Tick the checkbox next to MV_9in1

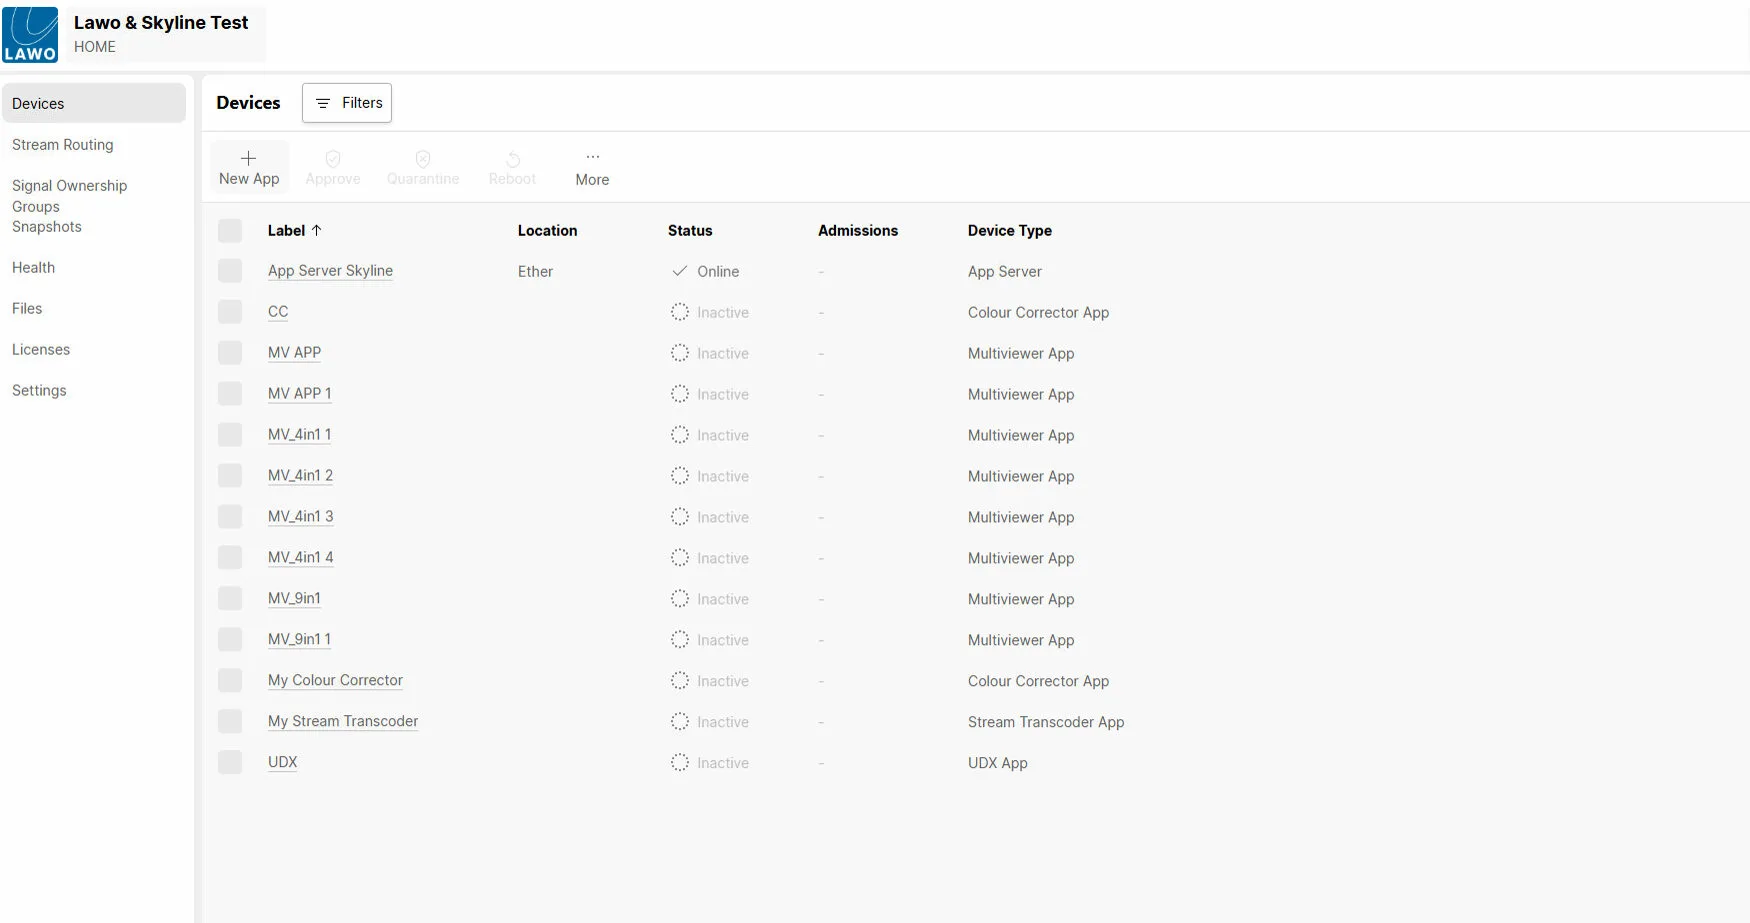coord(230,598)
